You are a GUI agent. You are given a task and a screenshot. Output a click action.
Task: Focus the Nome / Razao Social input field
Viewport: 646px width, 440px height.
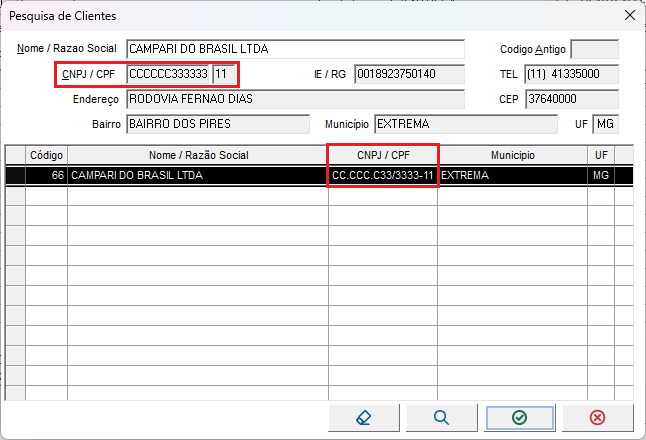click(295, 49)
